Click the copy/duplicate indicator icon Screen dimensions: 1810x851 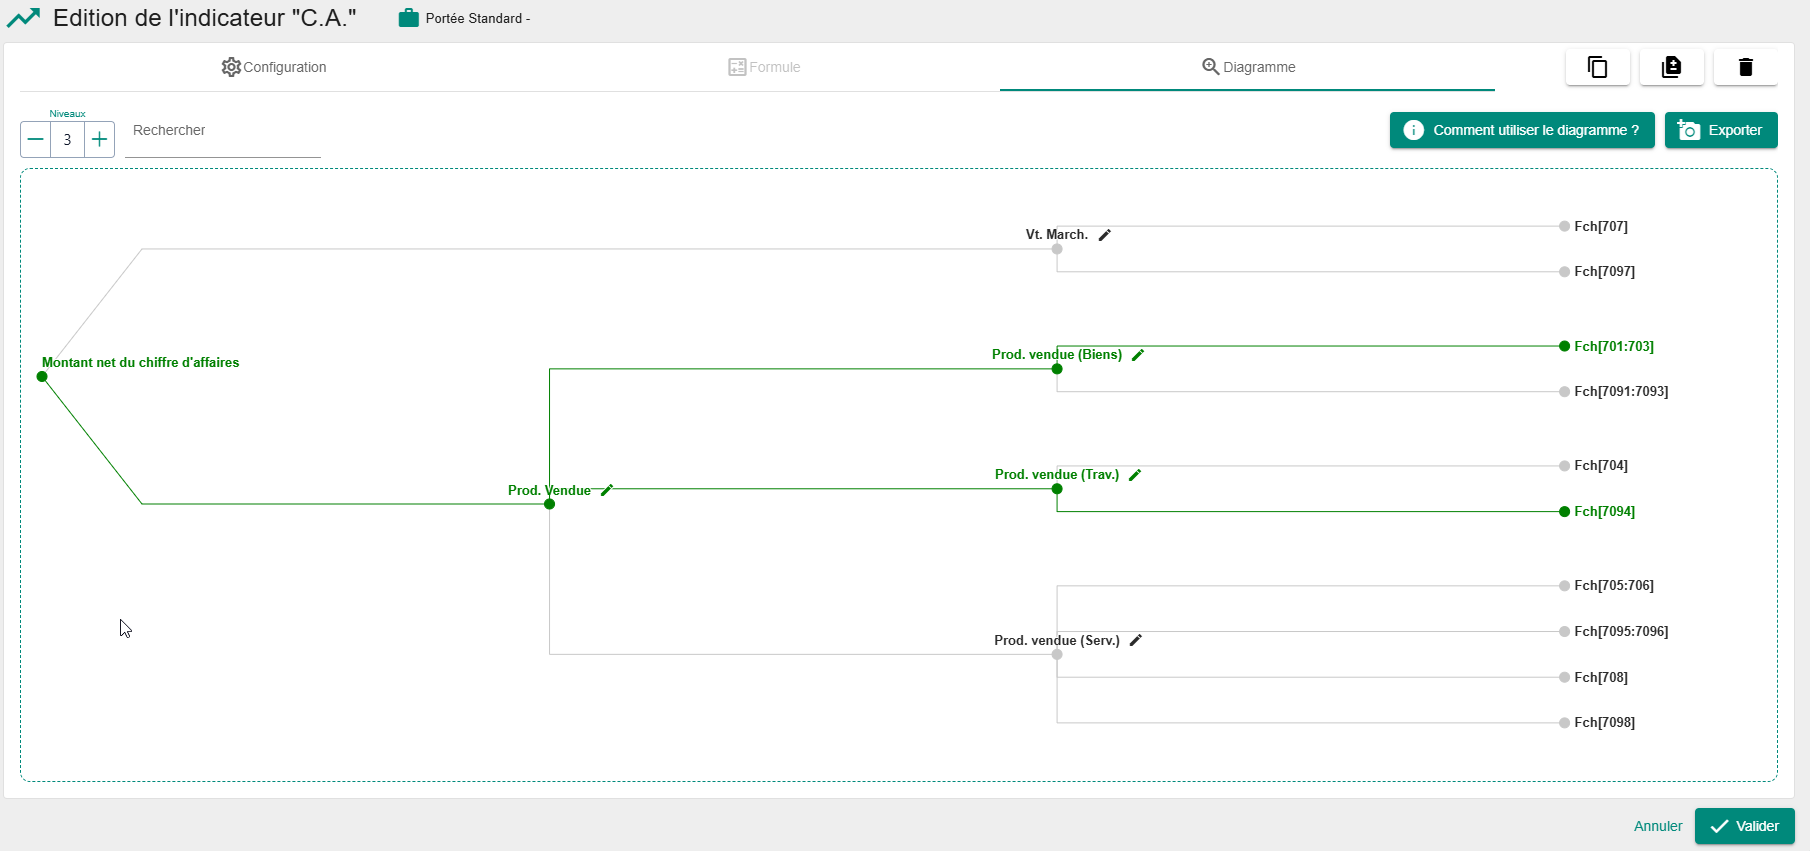tap(1597, 67)
